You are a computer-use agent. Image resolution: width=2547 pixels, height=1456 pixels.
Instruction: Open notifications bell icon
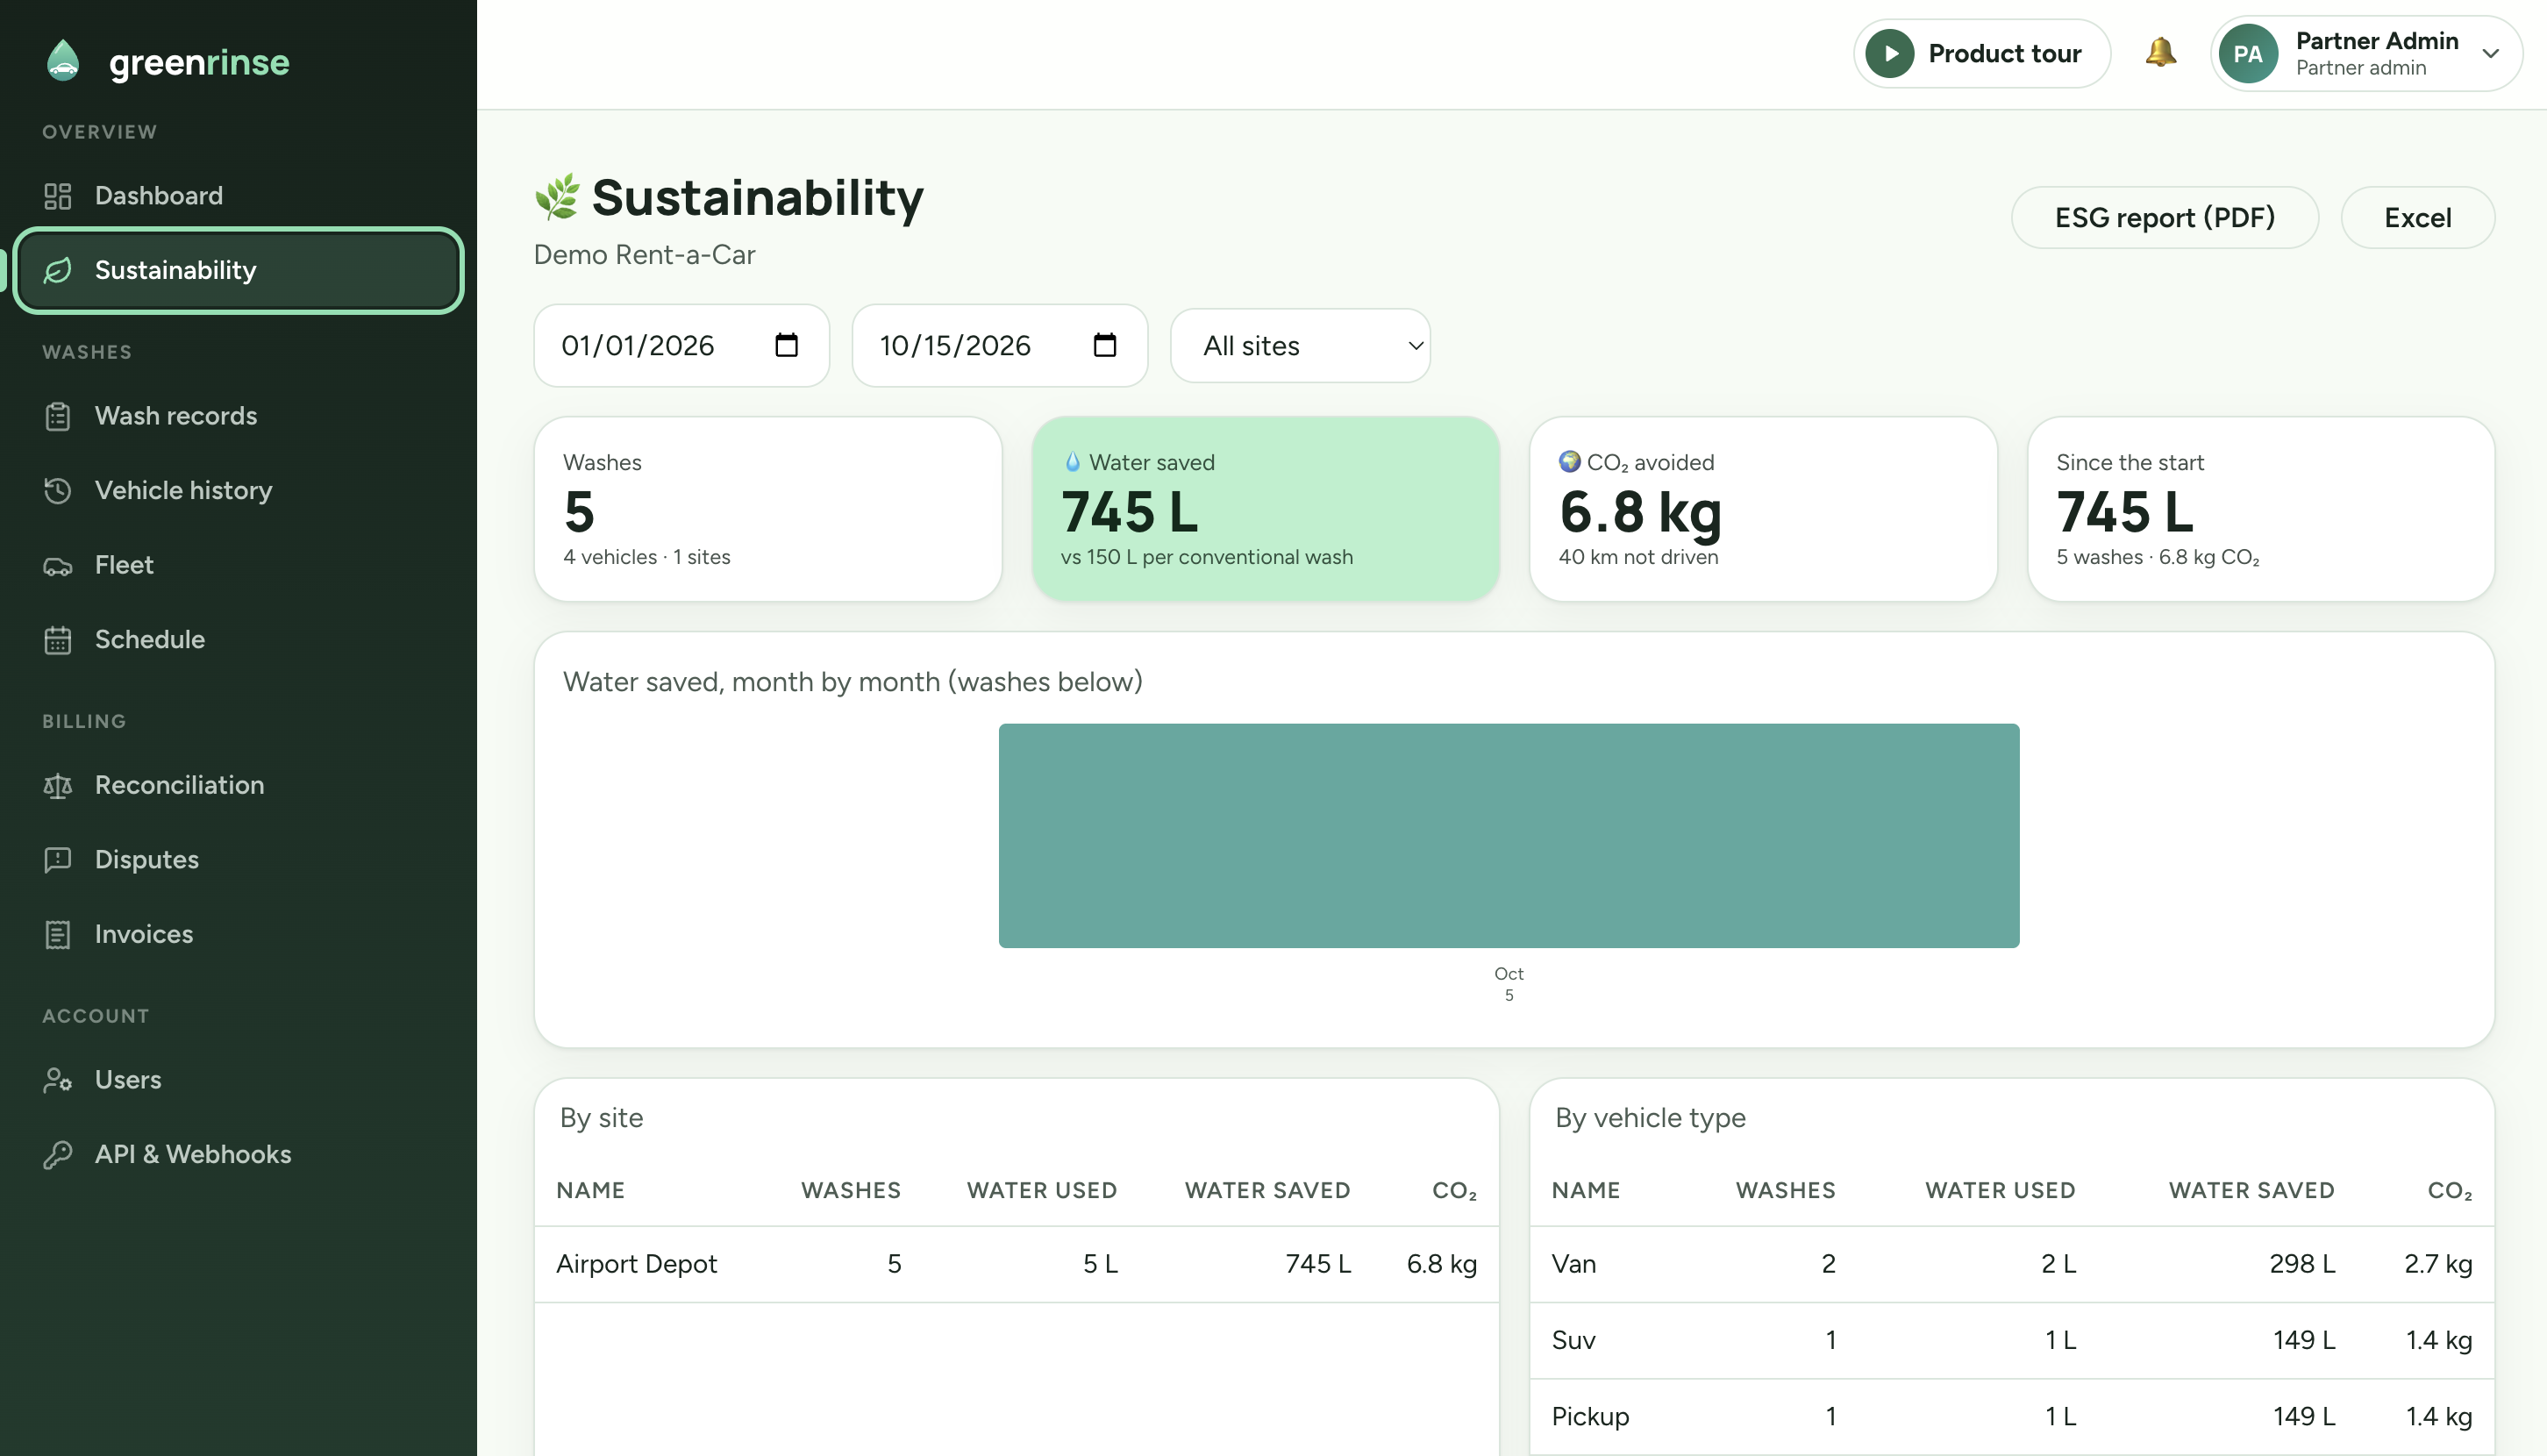(x=2160, y=52)
